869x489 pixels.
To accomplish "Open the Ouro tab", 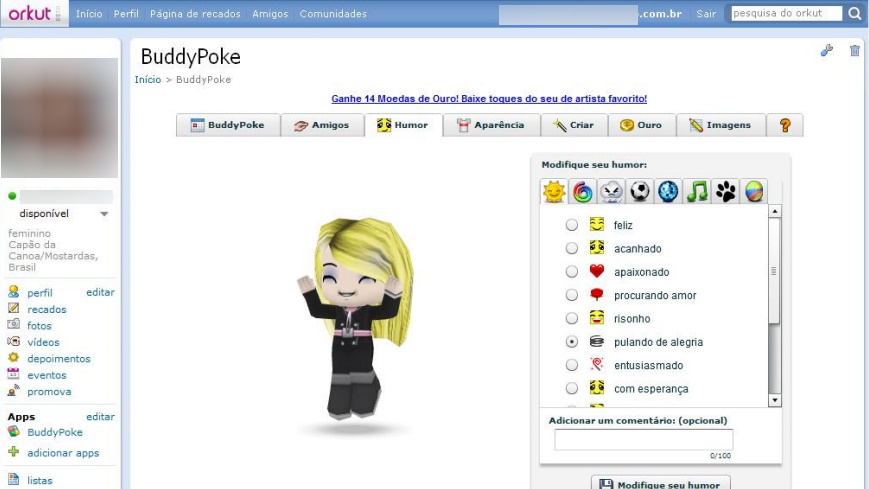I will click(x=641, y=125).
